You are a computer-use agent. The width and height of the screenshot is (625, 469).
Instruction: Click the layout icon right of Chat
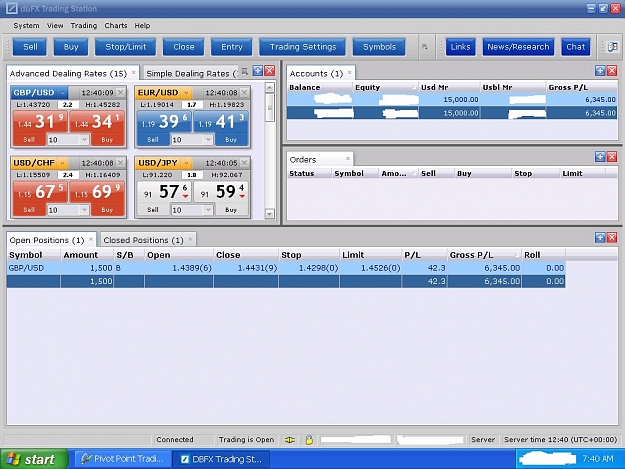[612, 47]
